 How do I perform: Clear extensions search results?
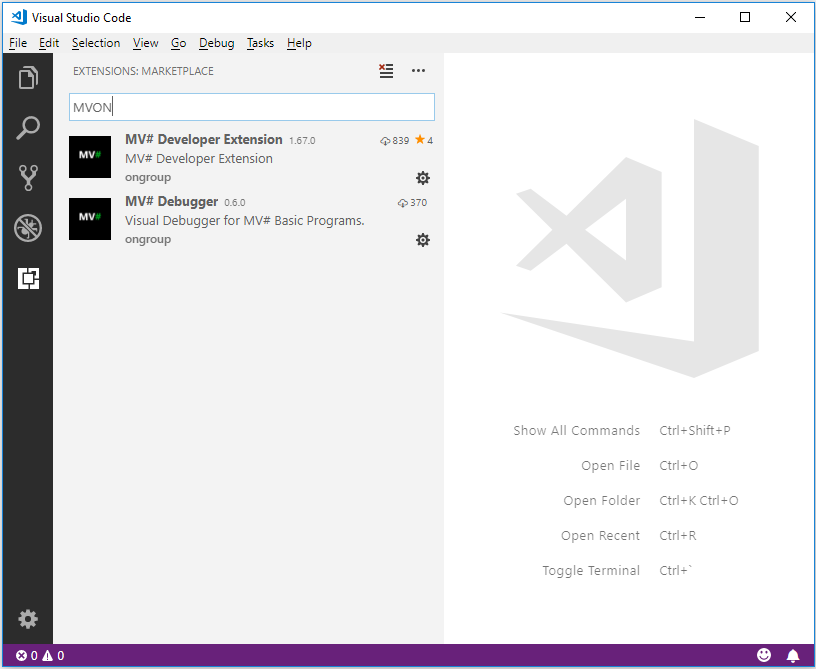(x=386, y=71)
